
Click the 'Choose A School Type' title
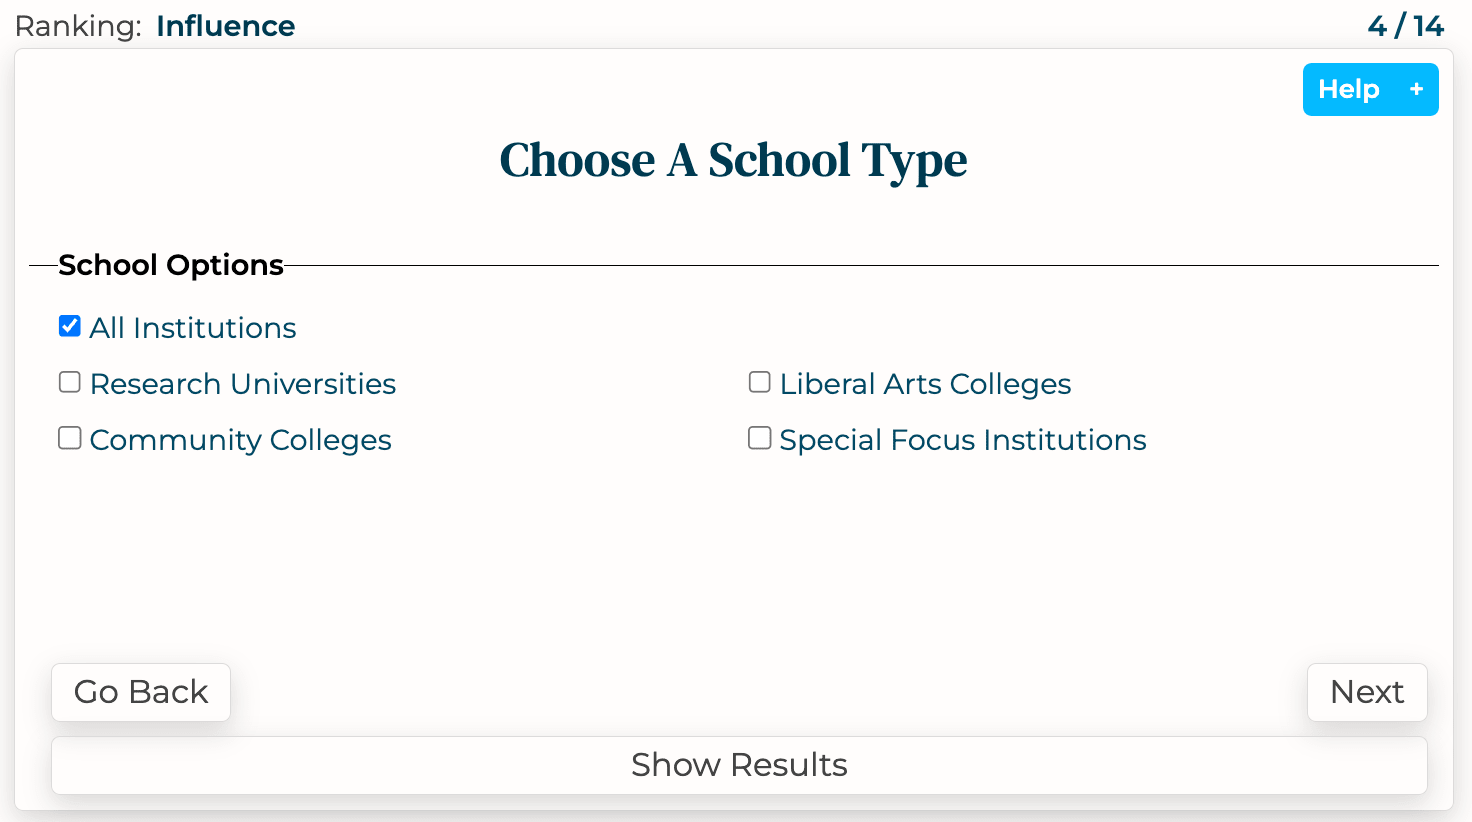pyautogui.click(x=734, y=160)
